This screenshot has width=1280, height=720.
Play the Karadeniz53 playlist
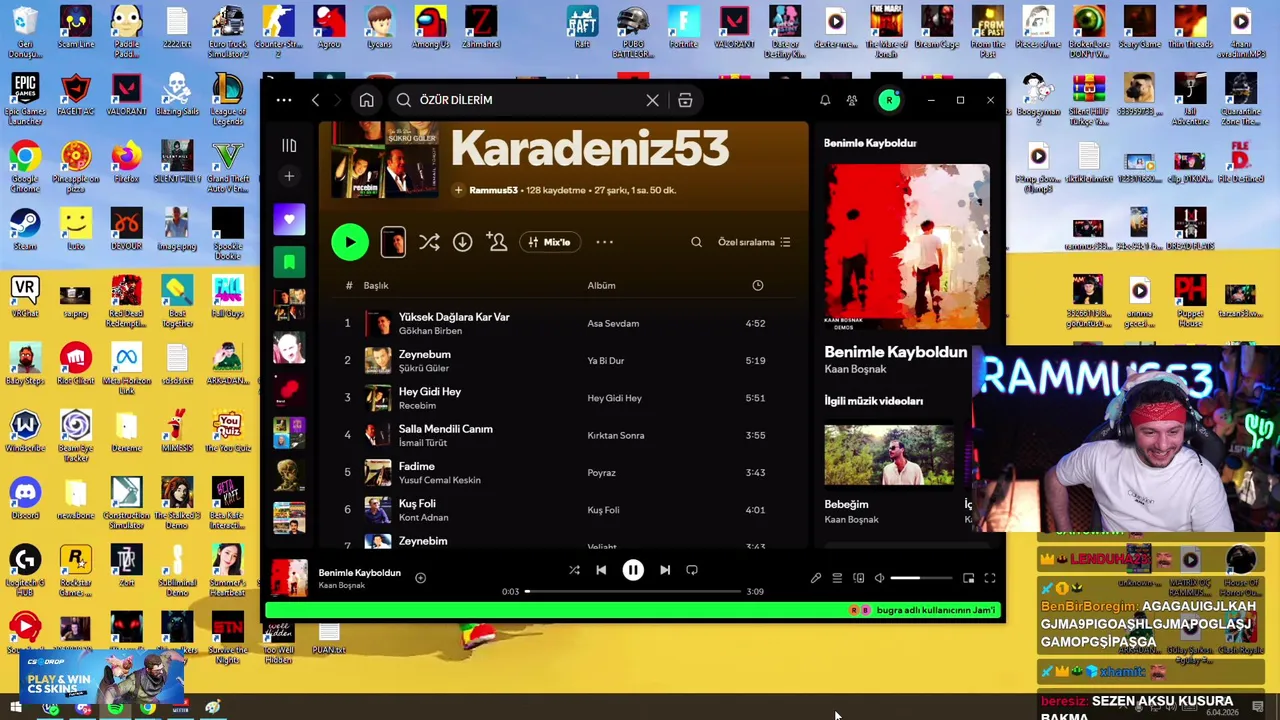click(x=350, y=242)
